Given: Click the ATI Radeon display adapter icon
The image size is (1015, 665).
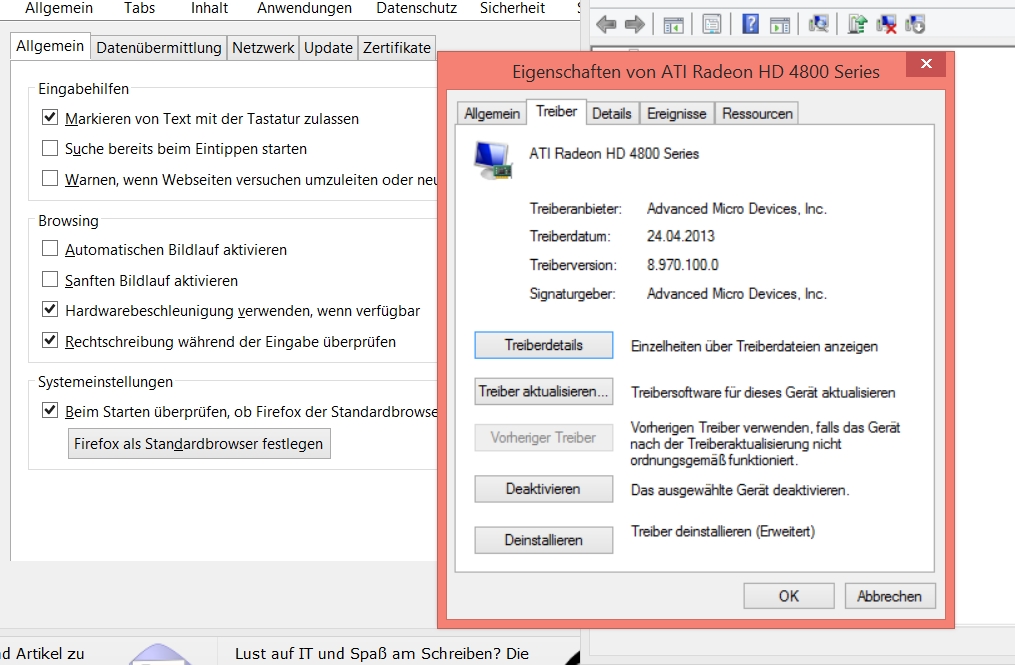Looking at the screenshot, I should pyautogui.click(x=493, y=160).
